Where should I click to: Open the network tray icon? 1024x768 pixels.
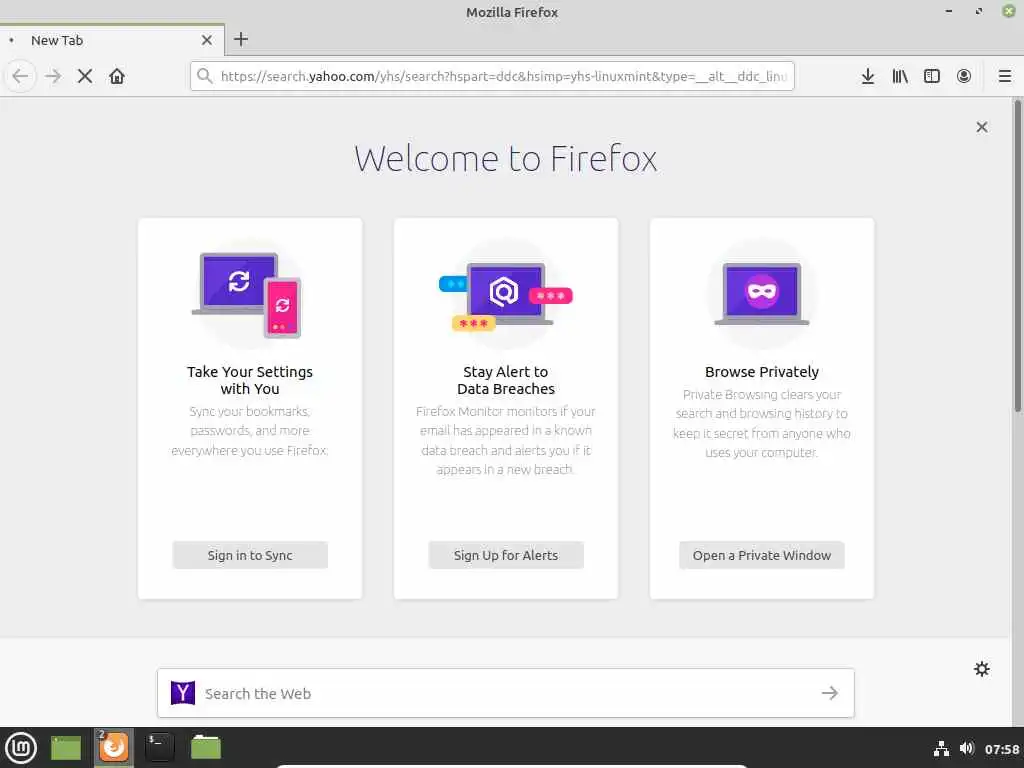pos(941,748)
